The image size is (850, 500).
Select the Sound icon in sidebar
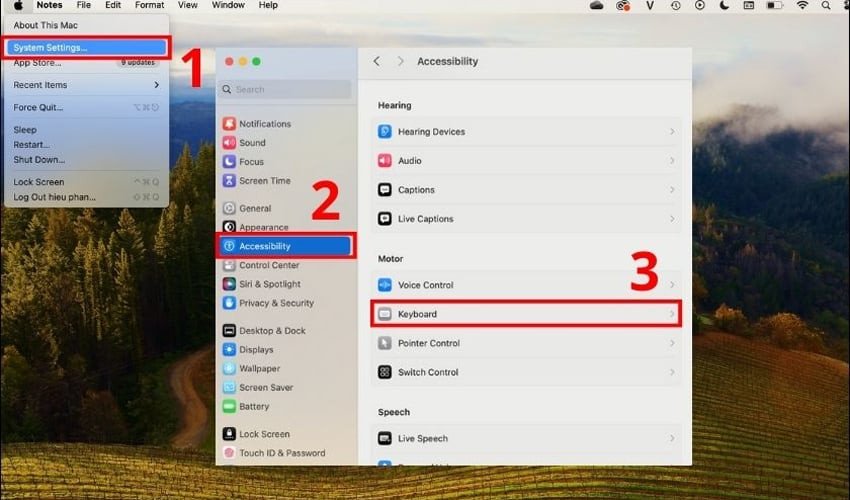pos(229,143)
